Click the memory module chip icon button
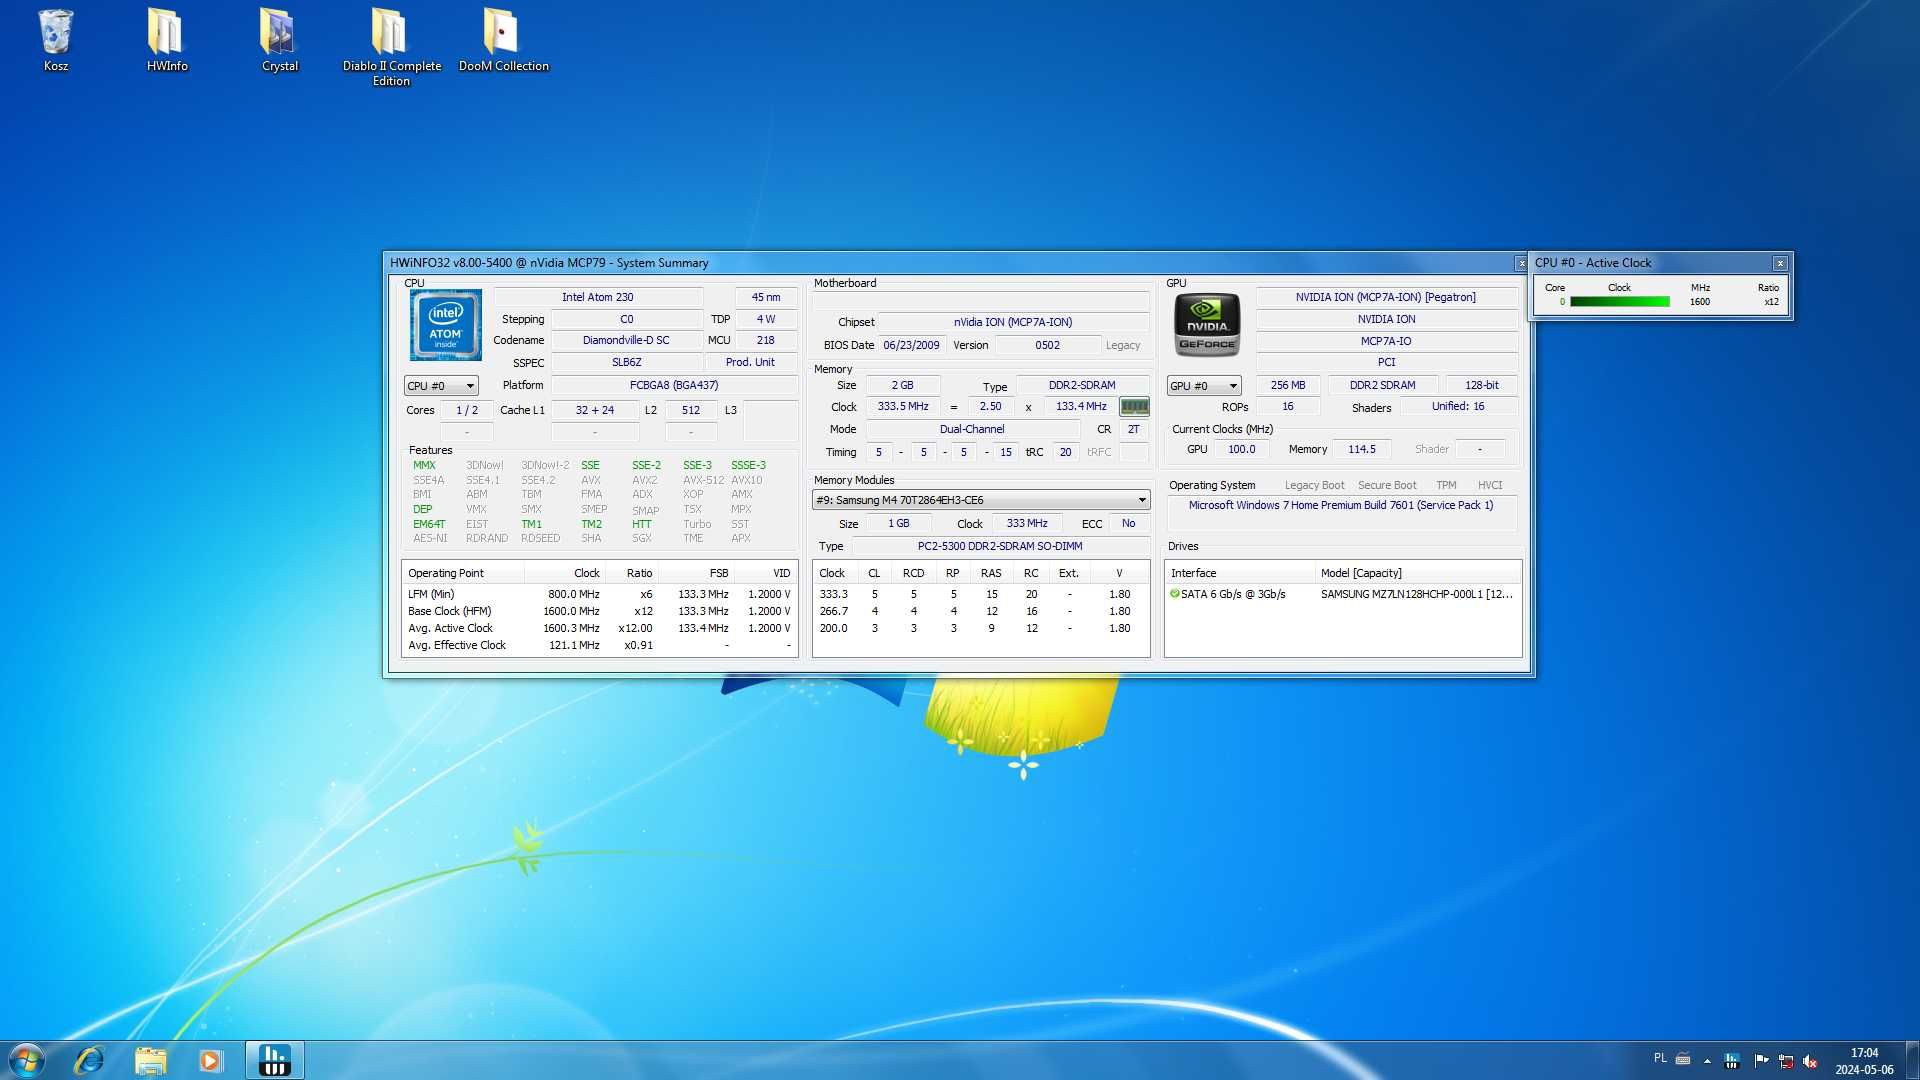Viewport: 1920px width, 1080px height. click(x=1134, y=406)
